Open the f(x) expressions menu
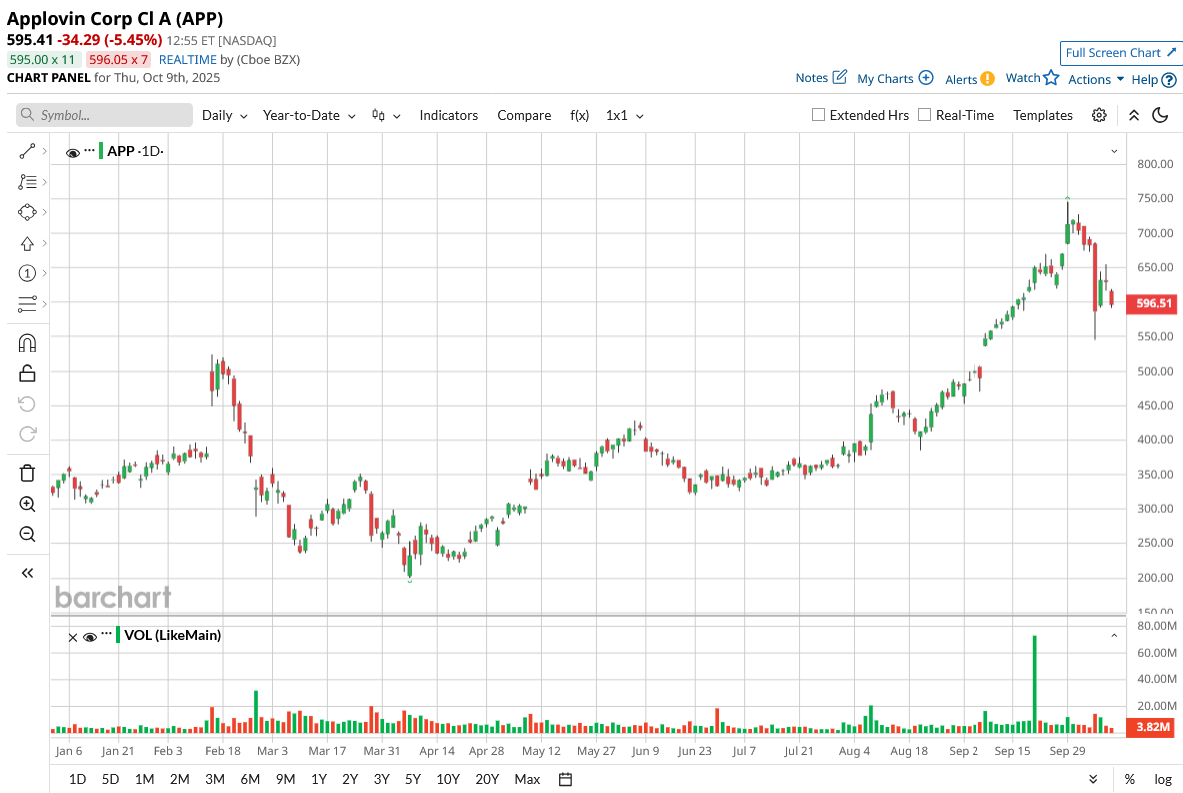Viewport: 1183px width, 793px height. click(x=579, y=115)
